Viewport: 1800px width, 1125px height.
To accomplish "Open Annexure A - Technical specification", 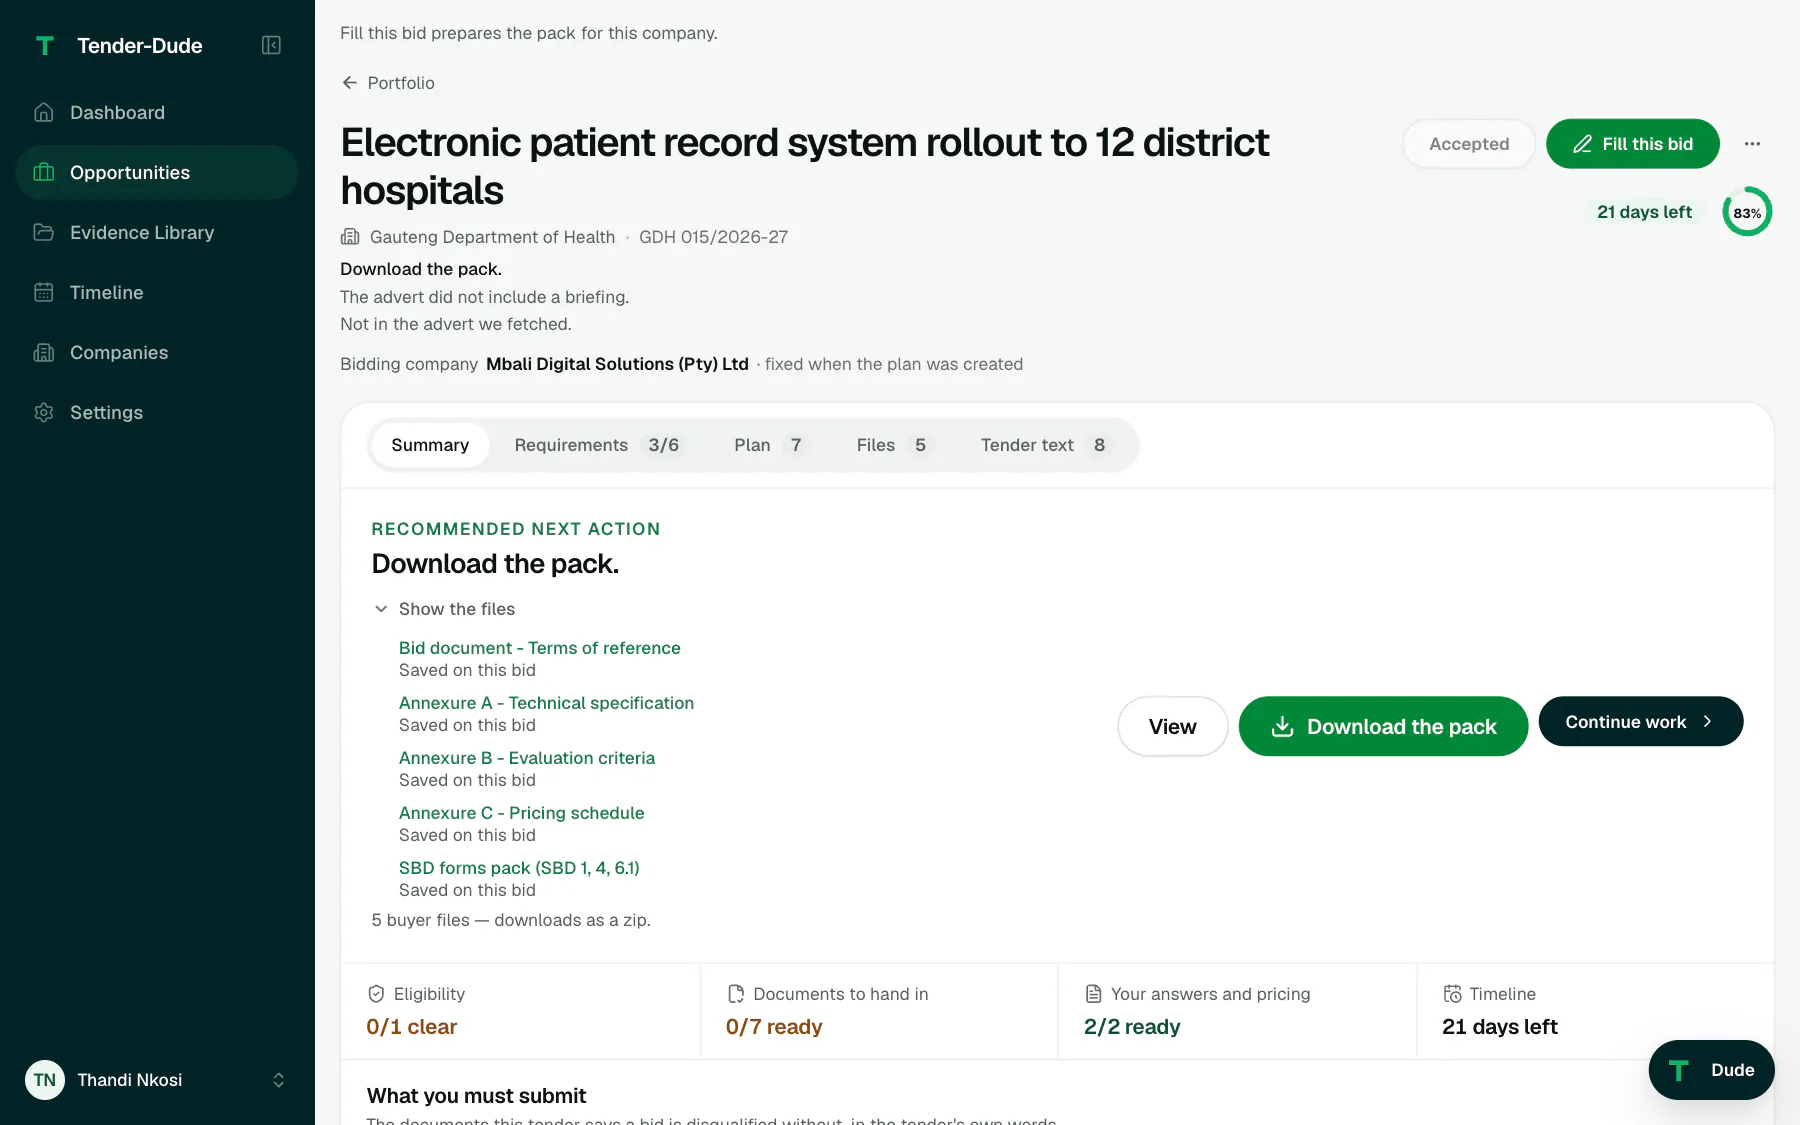I will coord(546,703).
